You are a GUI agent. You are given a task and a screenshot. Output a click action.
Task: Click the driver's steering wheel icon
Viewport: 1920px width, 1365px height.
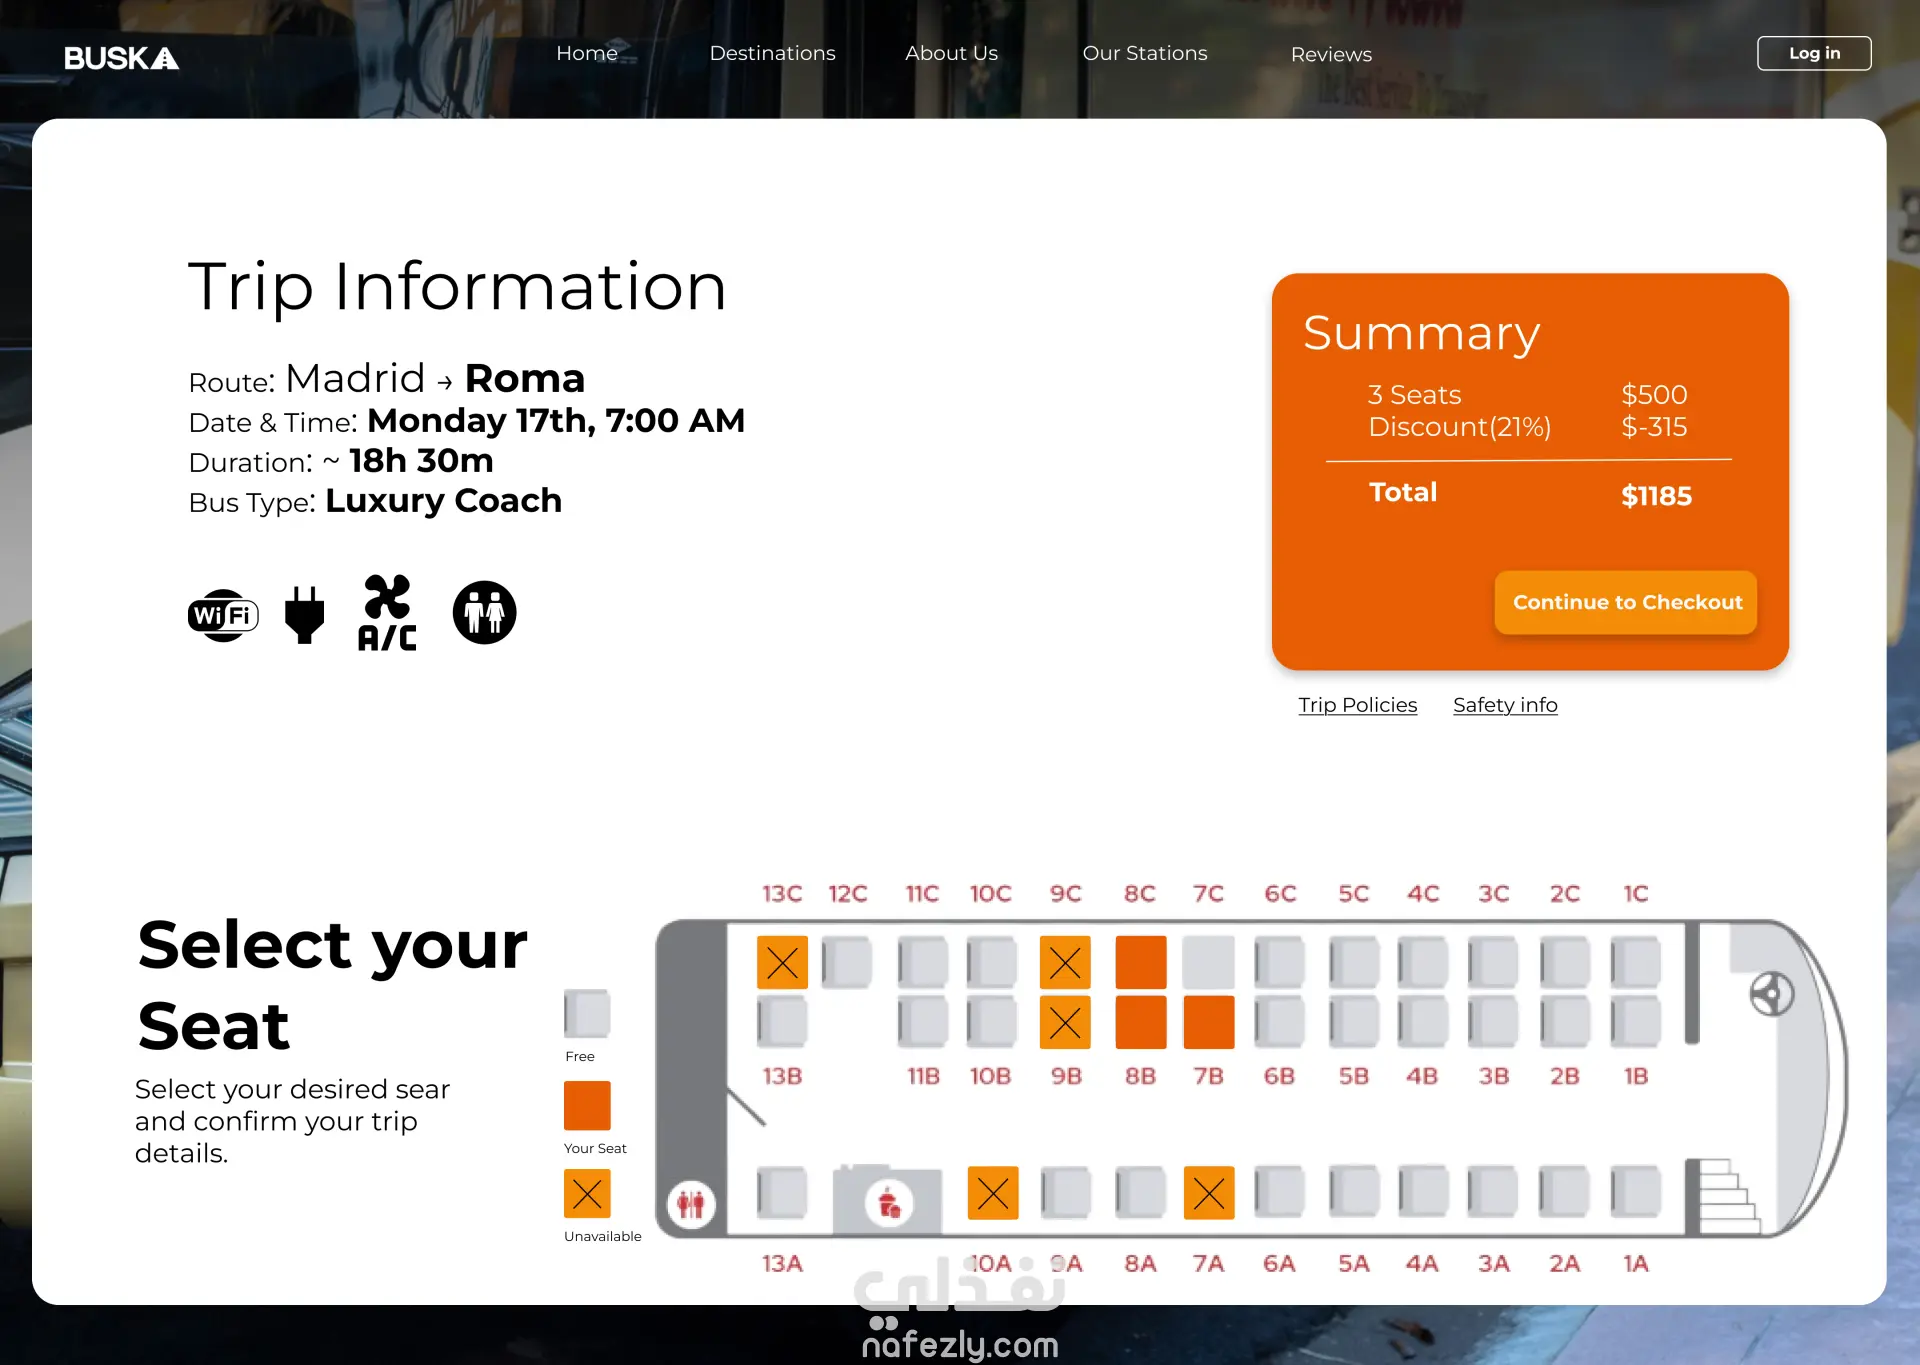(1771, 994)
